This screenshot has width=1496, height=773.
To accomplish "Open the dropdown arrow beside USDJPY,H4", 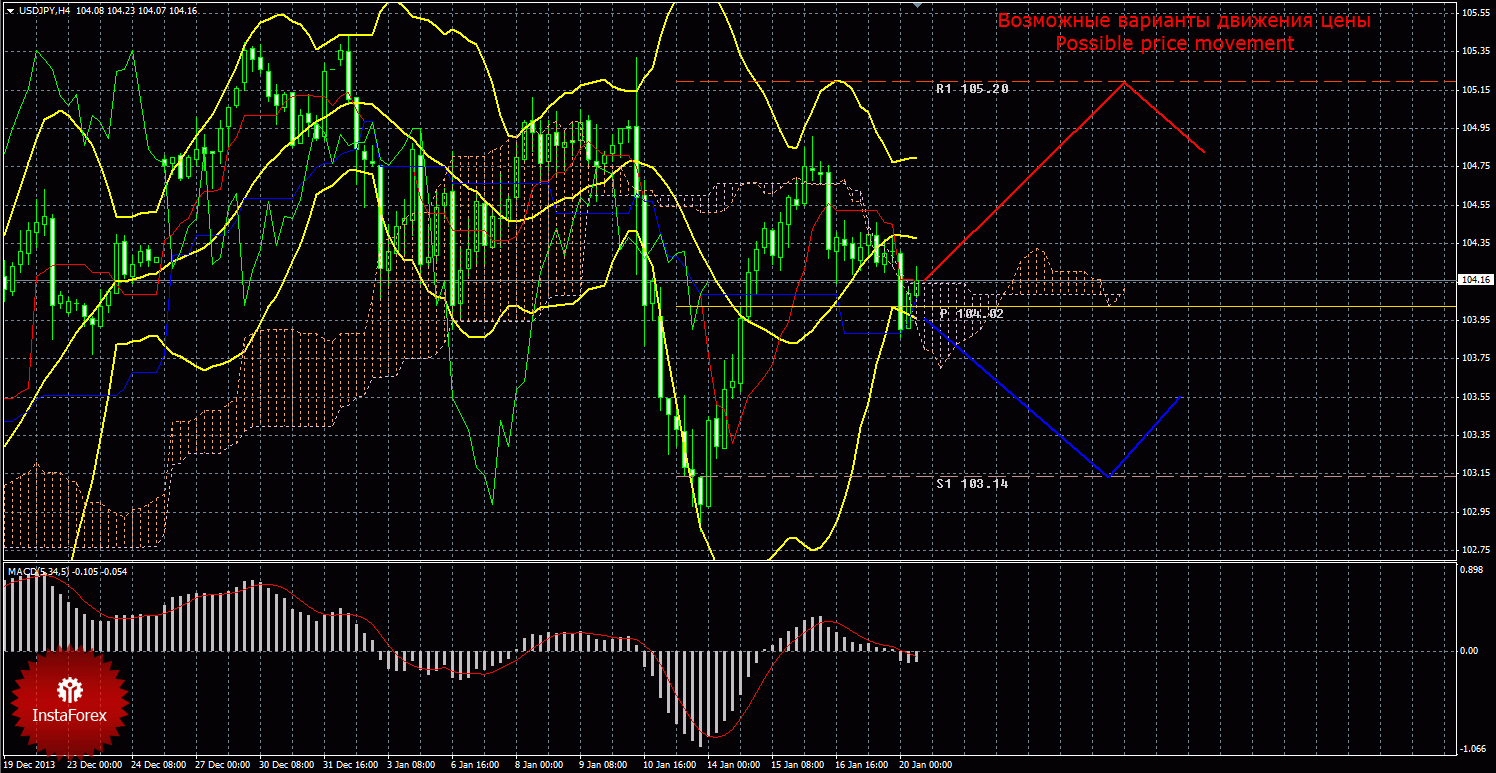I will tap(9, 10).
